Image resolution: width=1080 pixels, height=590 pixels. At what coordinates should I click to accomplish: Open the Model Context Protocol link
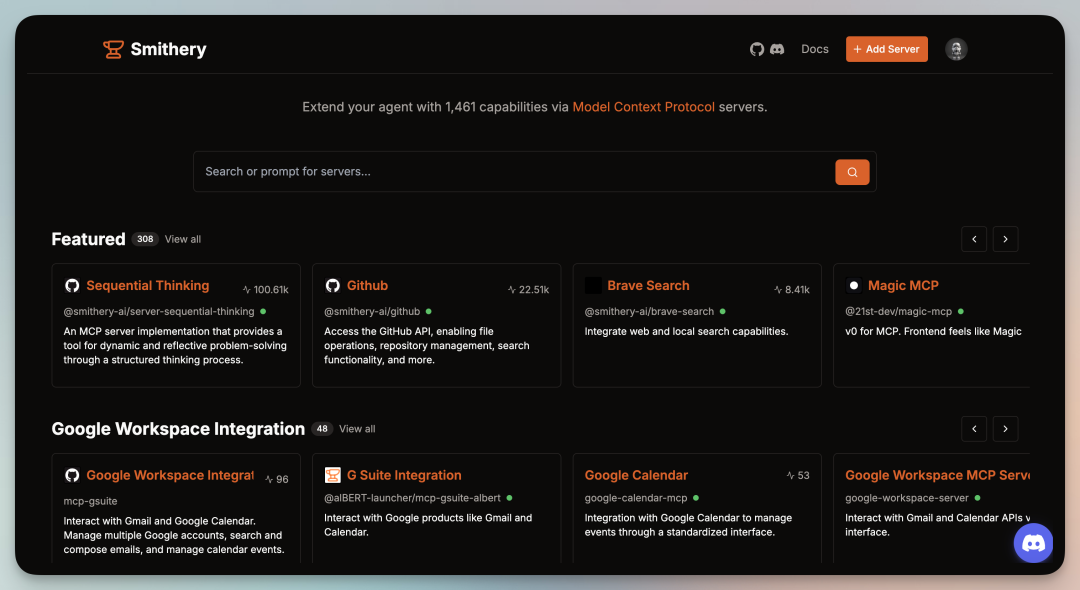click(643, 107)
